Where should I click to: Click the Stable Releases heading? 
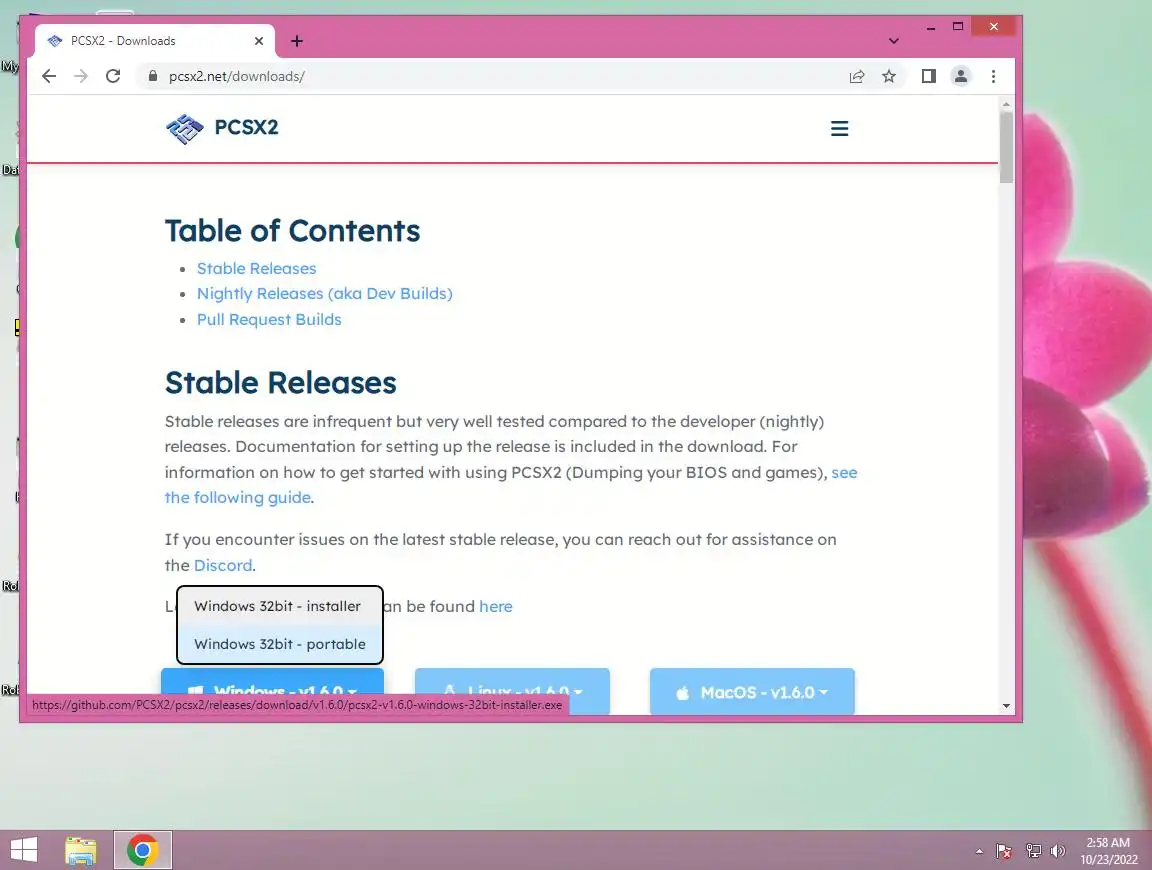pos(281,383)
